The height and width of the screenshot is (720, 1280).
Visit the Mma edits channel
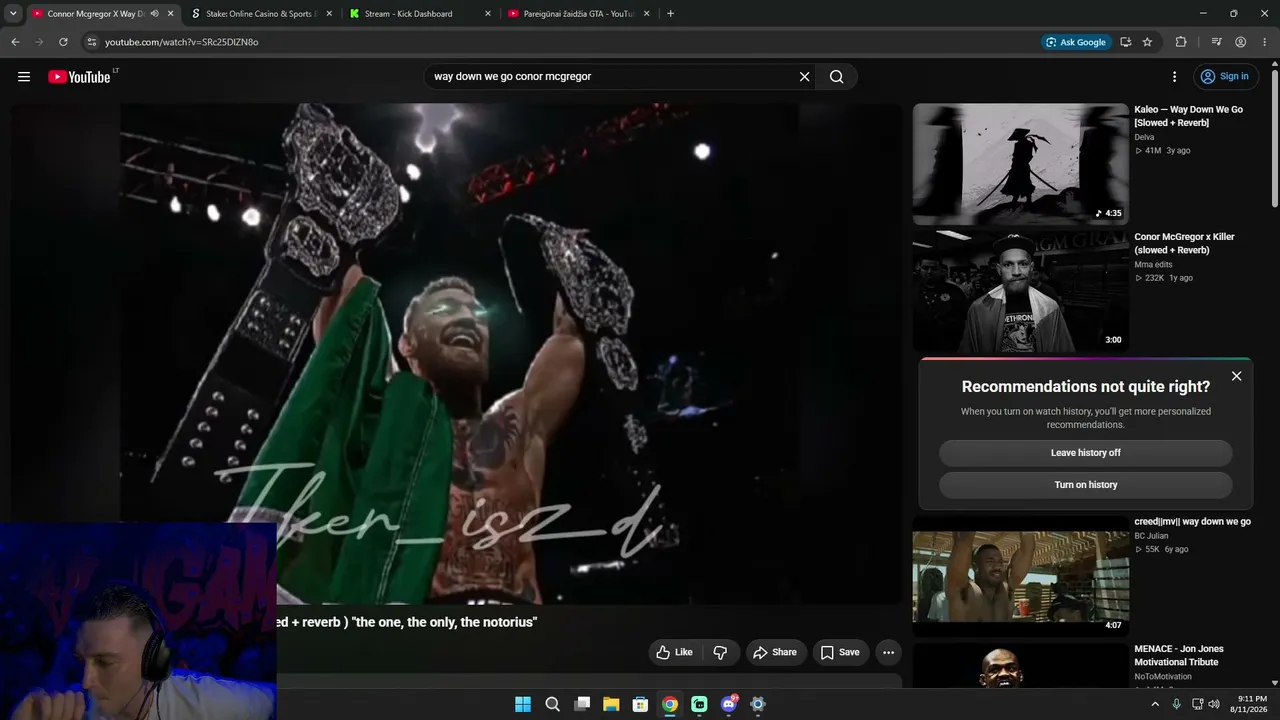point(1153,265)
